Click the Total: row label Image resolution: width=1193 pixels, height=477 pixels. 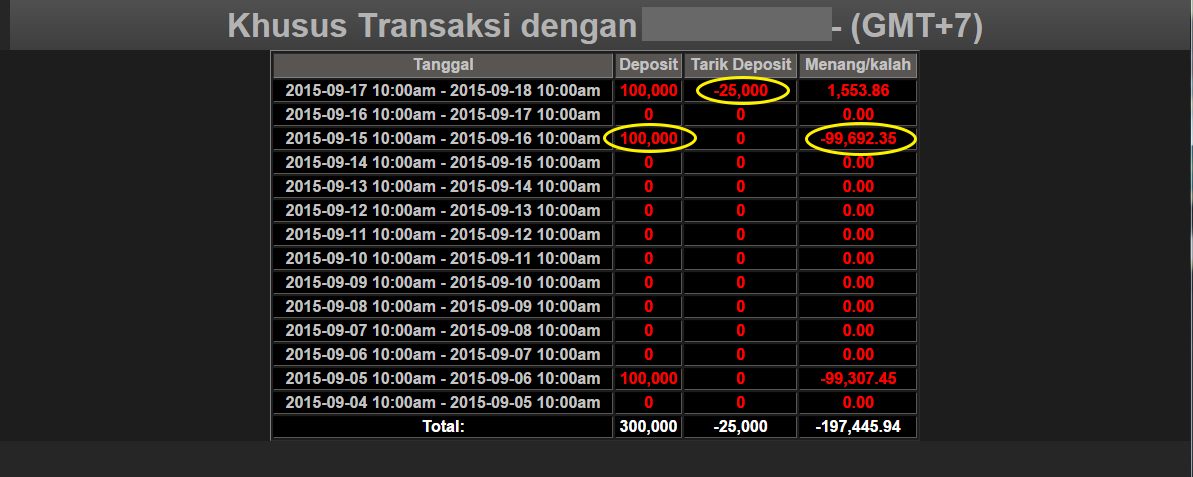[443, 426]
